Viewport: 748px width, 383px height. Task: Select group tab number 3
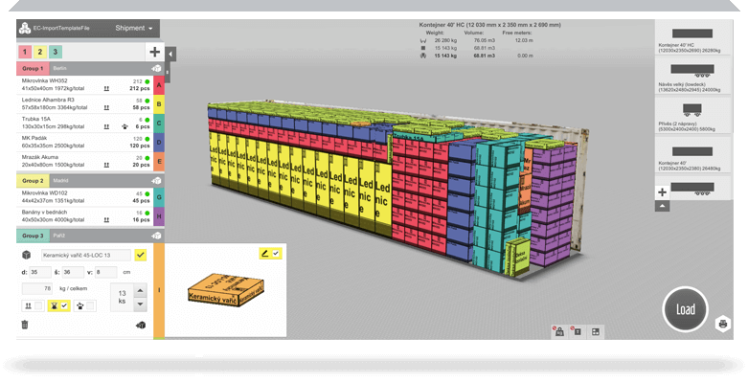[55, 52]
